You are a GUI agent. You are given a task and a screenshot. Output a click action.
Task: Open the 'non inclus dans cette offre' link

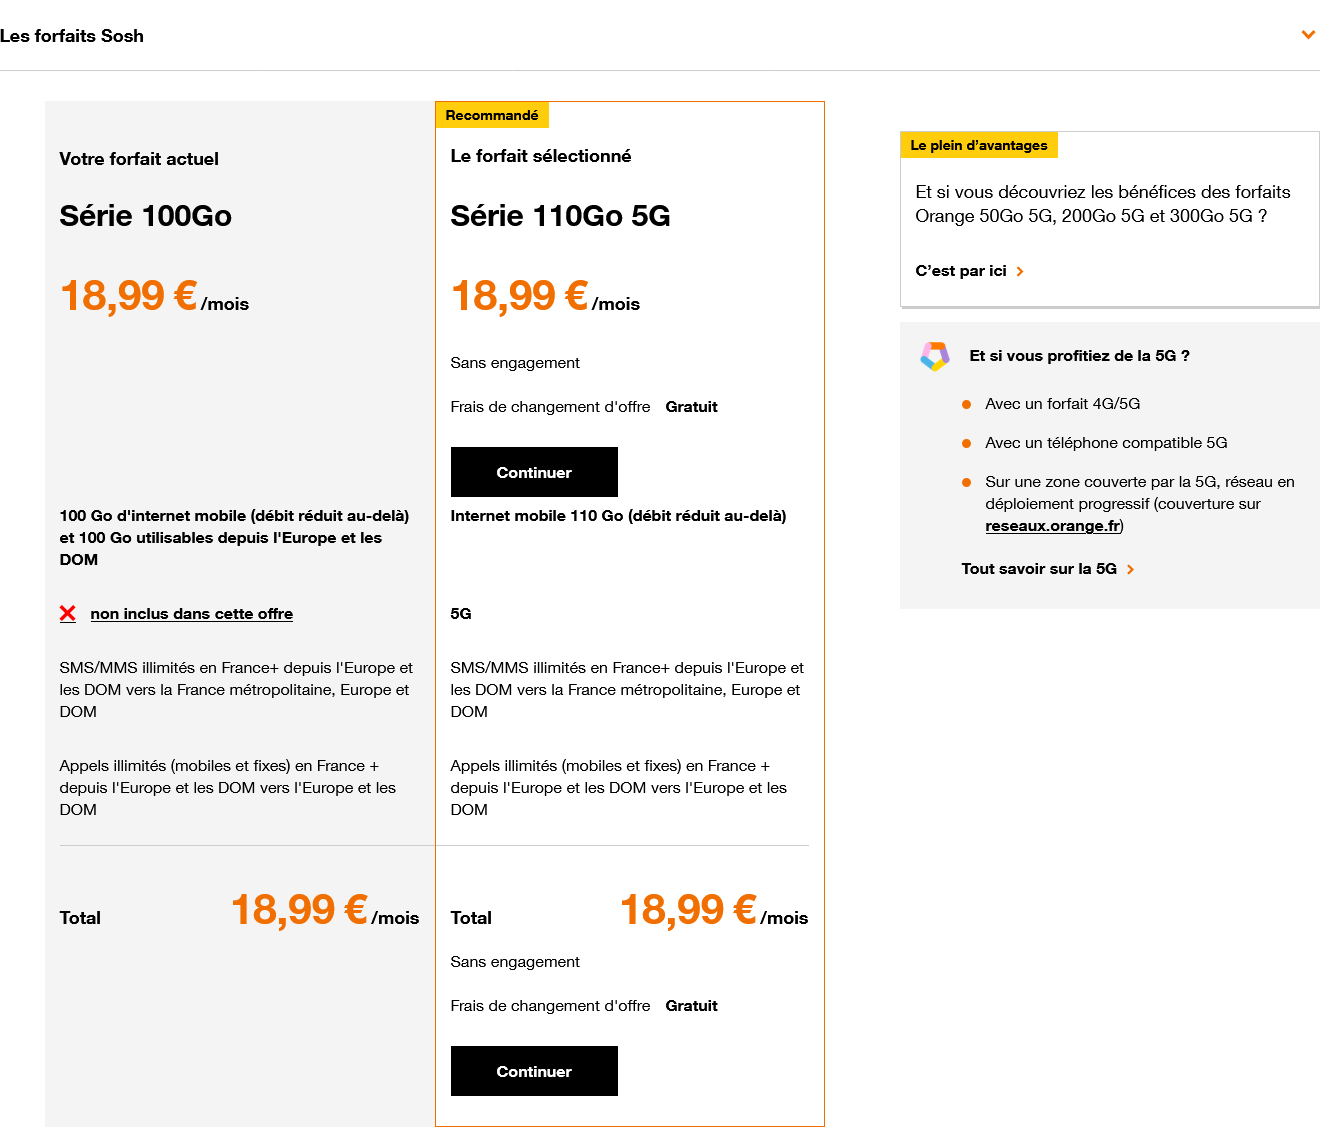coord(192,614)
